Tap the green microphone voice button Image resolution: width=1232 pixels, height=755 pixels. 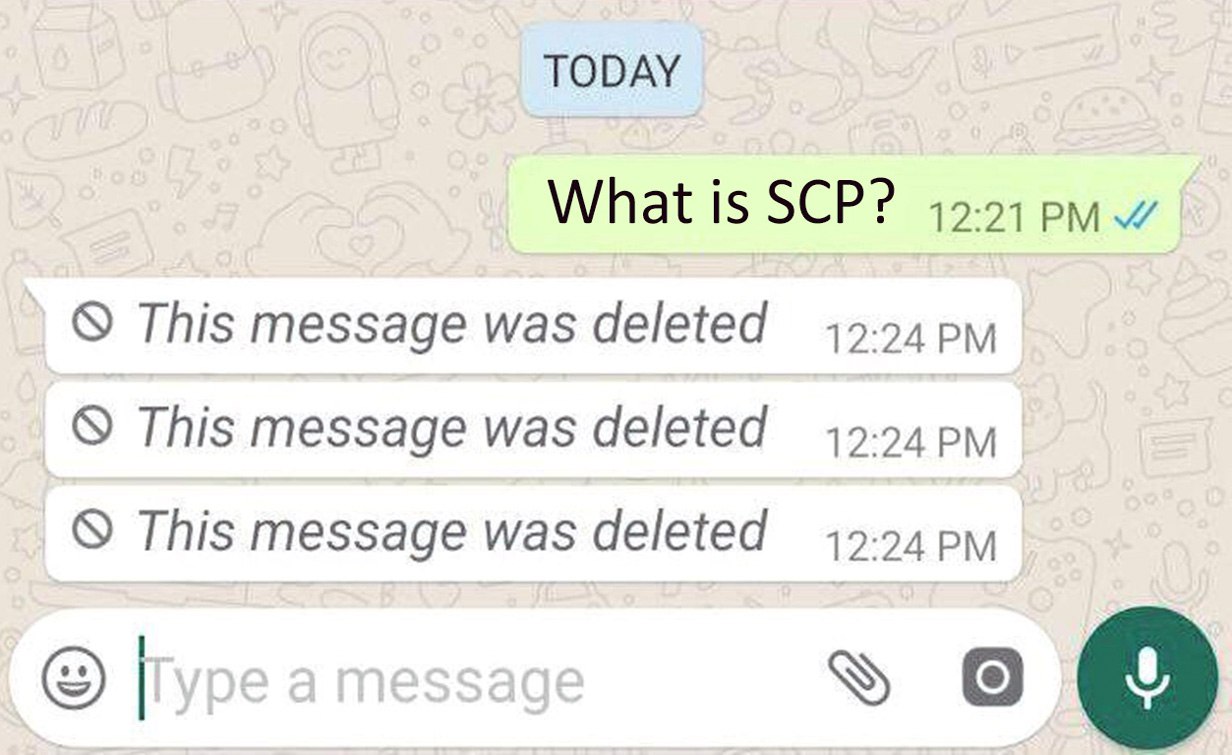tap(1147, 678)
